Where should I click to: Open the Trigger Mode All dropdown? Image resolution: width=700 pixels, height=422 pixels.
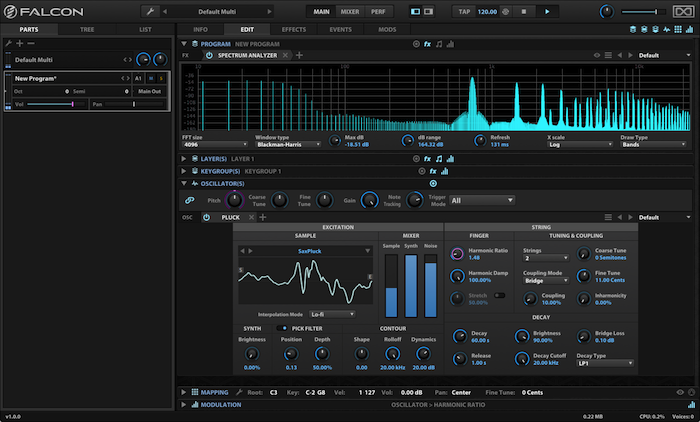click(x=482, y=201)
